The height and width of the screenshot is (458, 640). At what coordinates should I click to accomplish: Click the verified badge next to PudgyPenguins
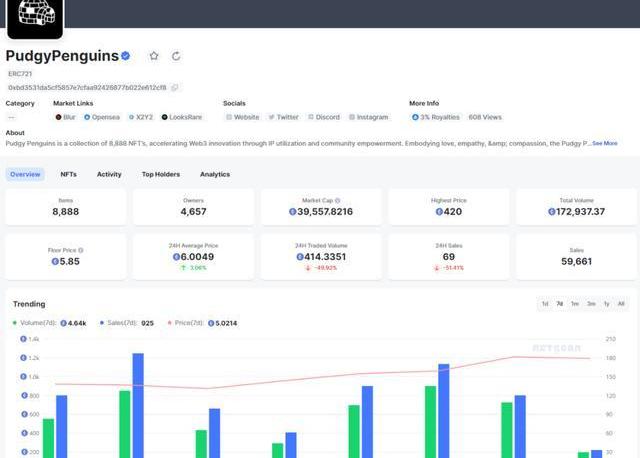[126, 56]
